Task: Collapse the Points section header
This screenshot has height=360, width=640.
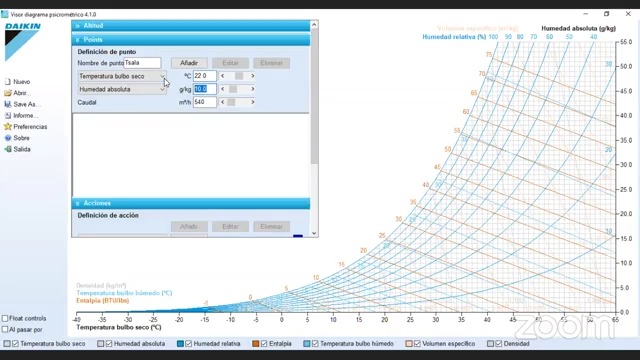Action: click(191, 40)
